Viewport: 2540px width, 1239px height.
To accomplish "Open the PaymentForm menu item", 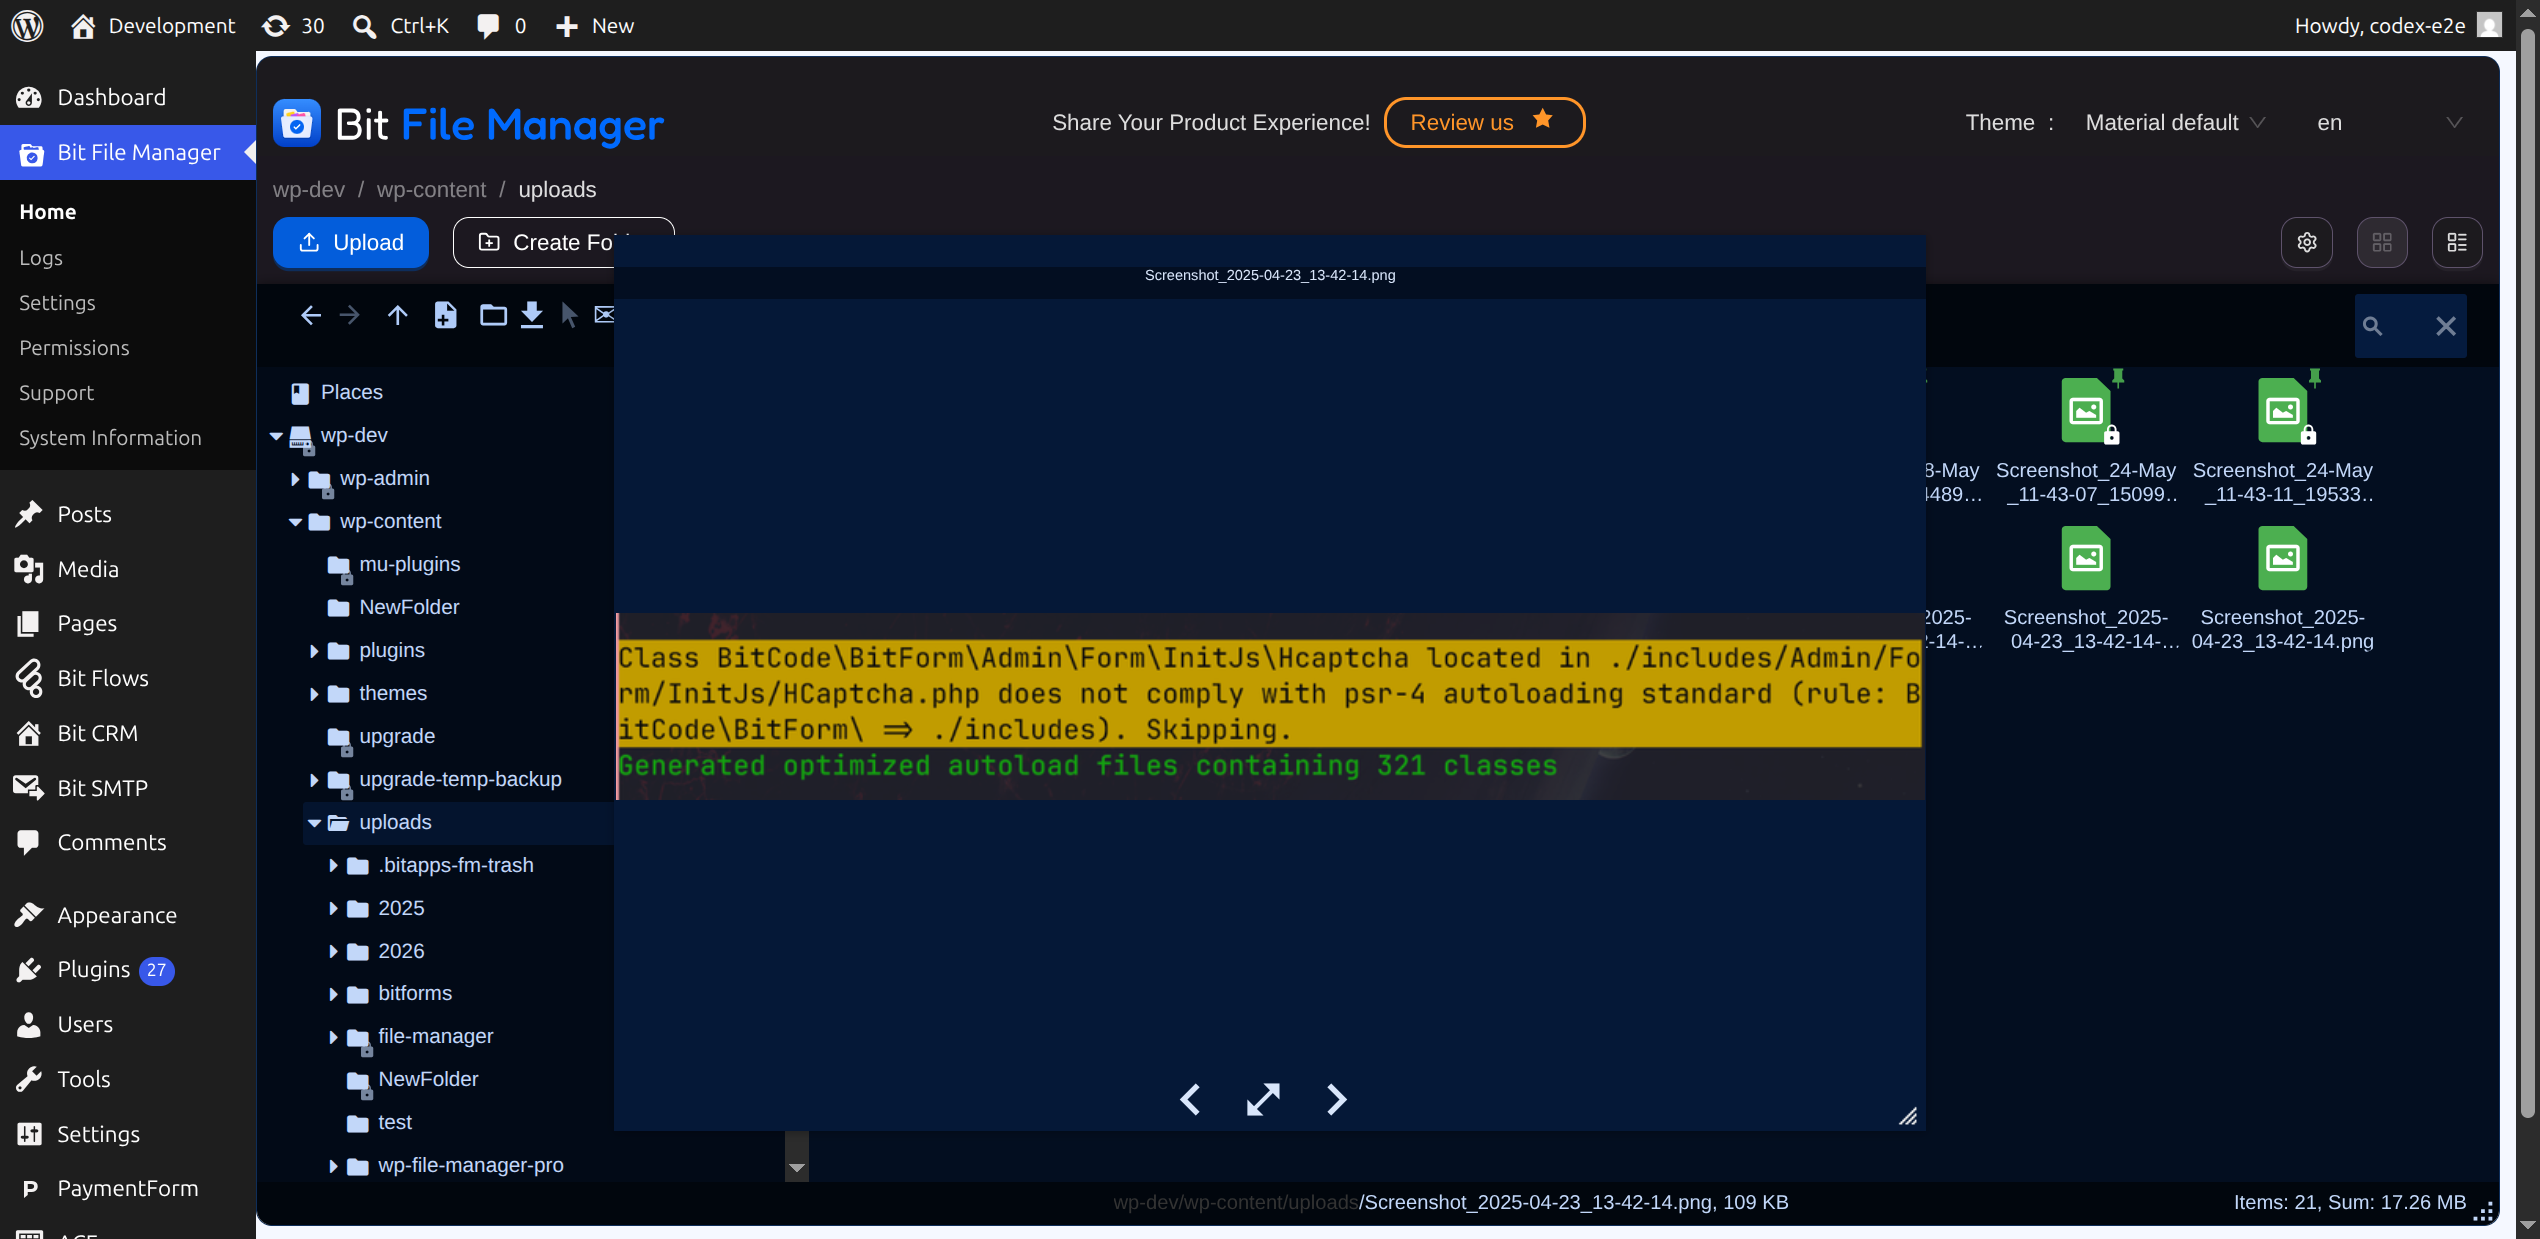I will (x=128, y=1188).
